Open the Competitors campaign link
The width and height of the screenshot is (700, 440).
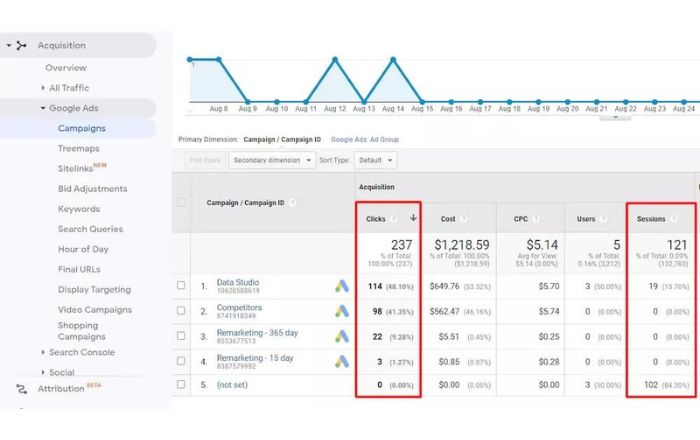pyautogui.click(x=239, y=307)
